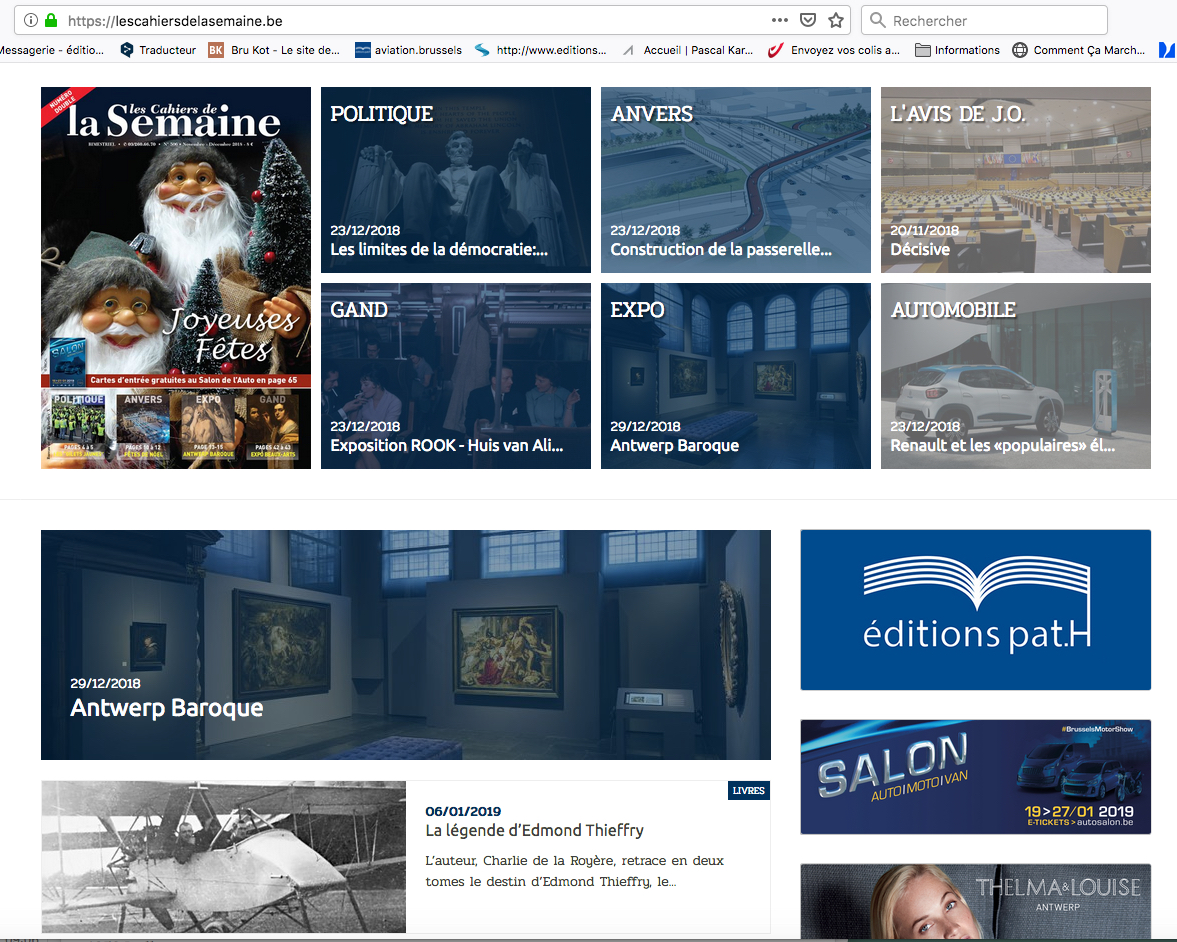The width and height of the screenshot is (1177, 942).
Task: Open the page actions three-dots menu
Action: point(780,20)
